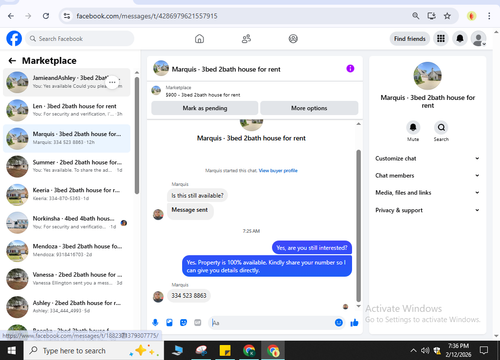
Task: Click the Windows taskbar search box
Action: pos(94,351)
